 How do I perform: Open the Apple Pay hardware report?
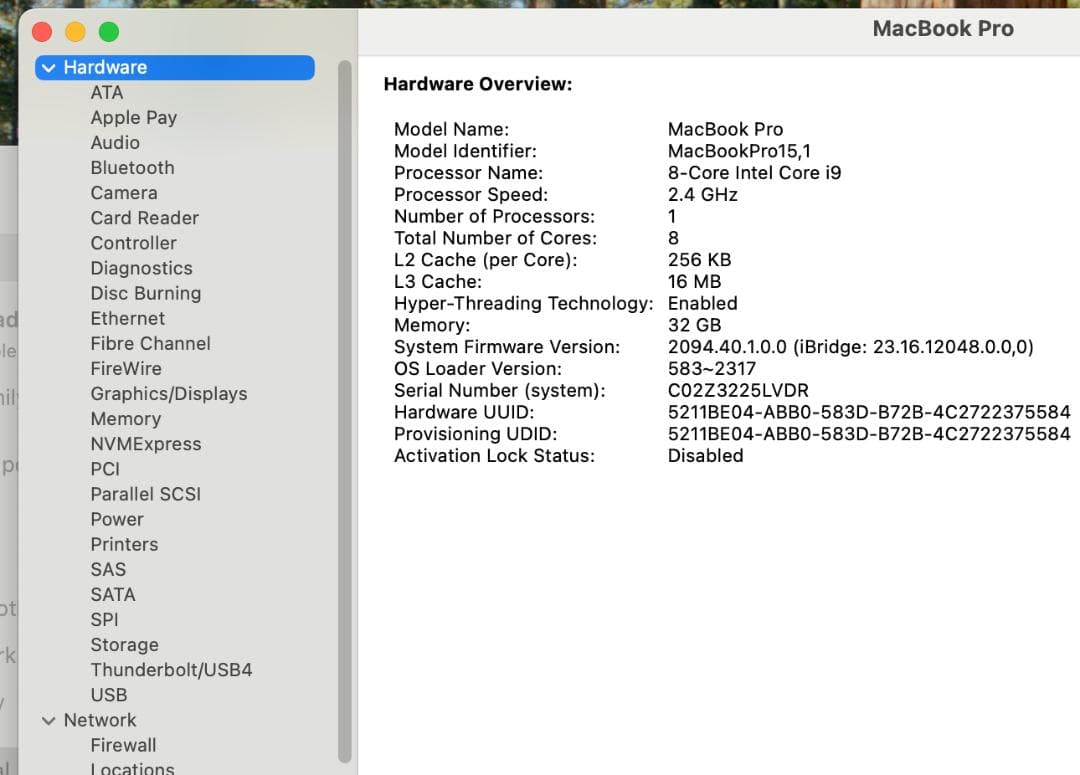[x=134, y=117]
